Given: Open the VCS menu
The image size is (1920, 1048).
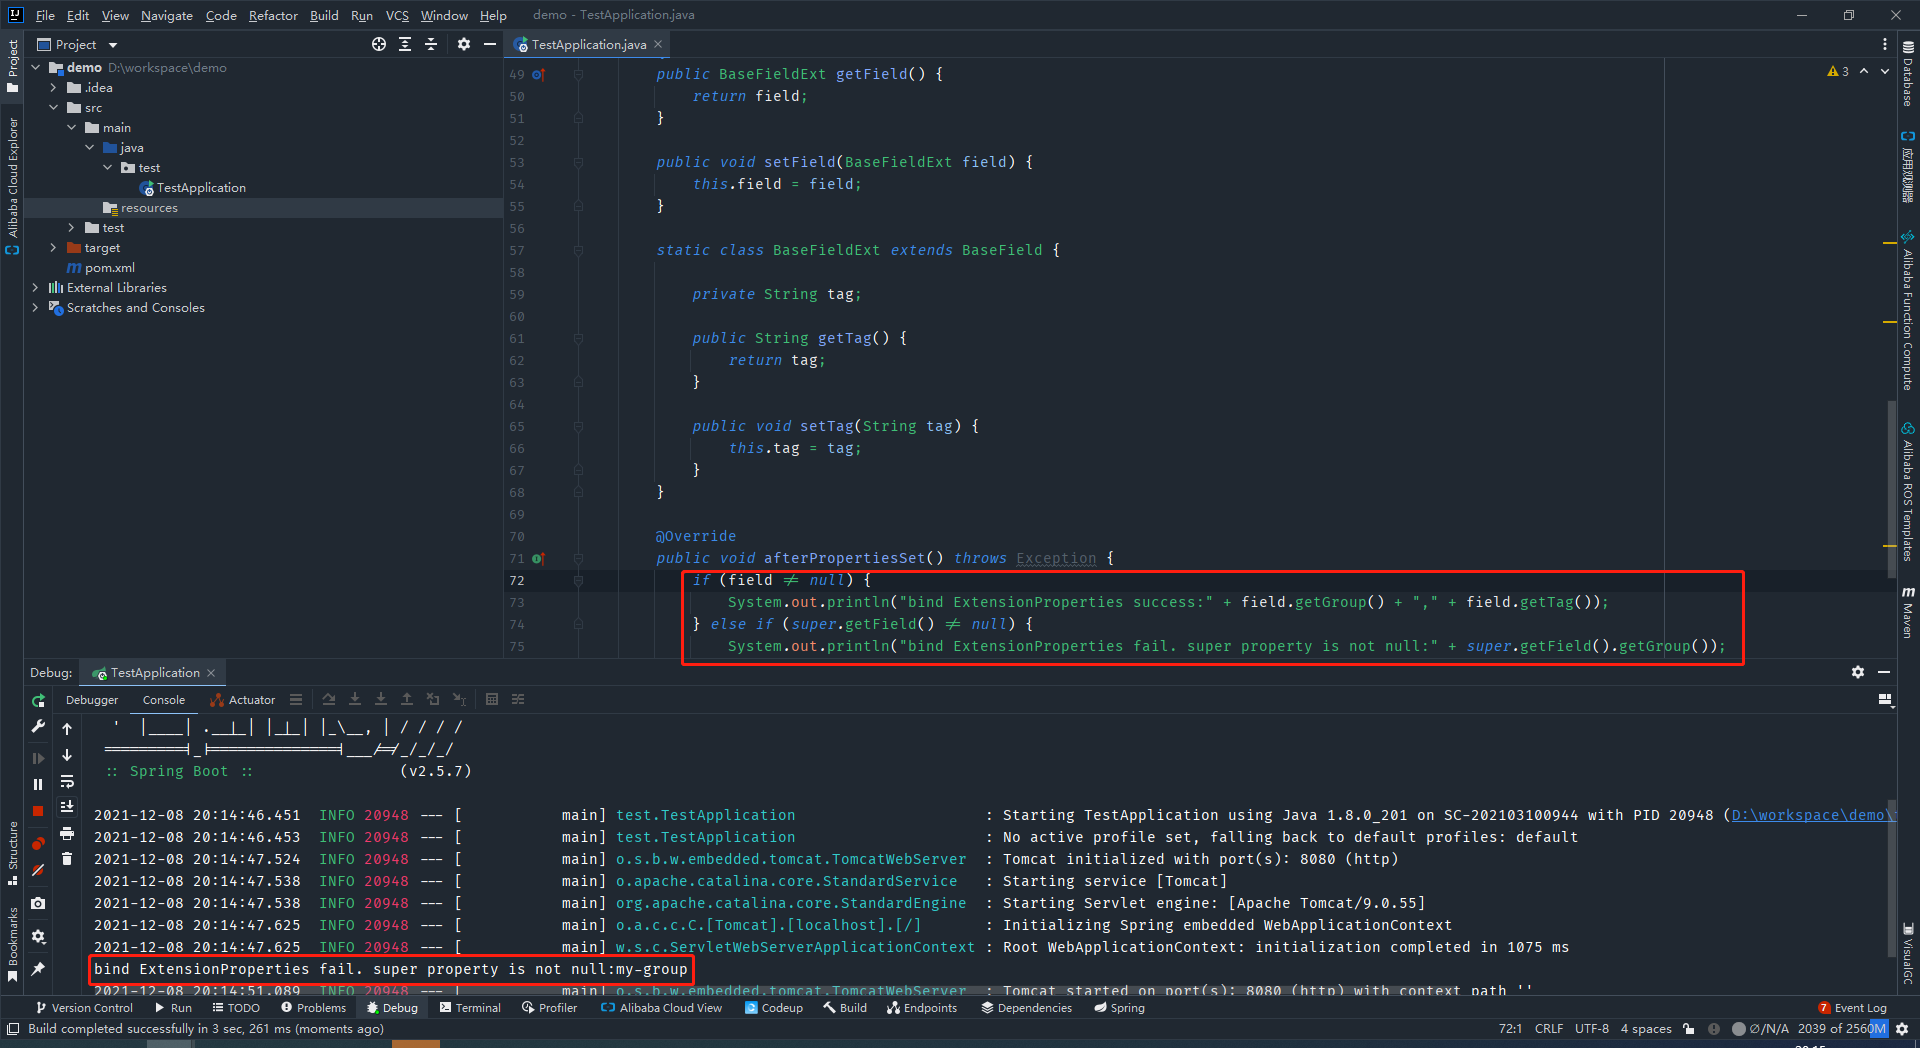Looking at the screenshot, I should pyautogui.click(x=397, y=15).
